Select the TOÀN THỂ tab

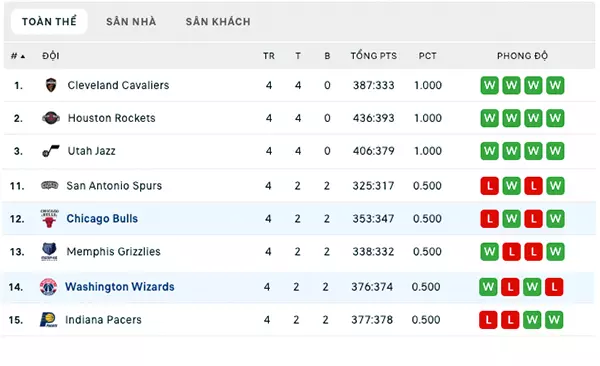(49, 21)
